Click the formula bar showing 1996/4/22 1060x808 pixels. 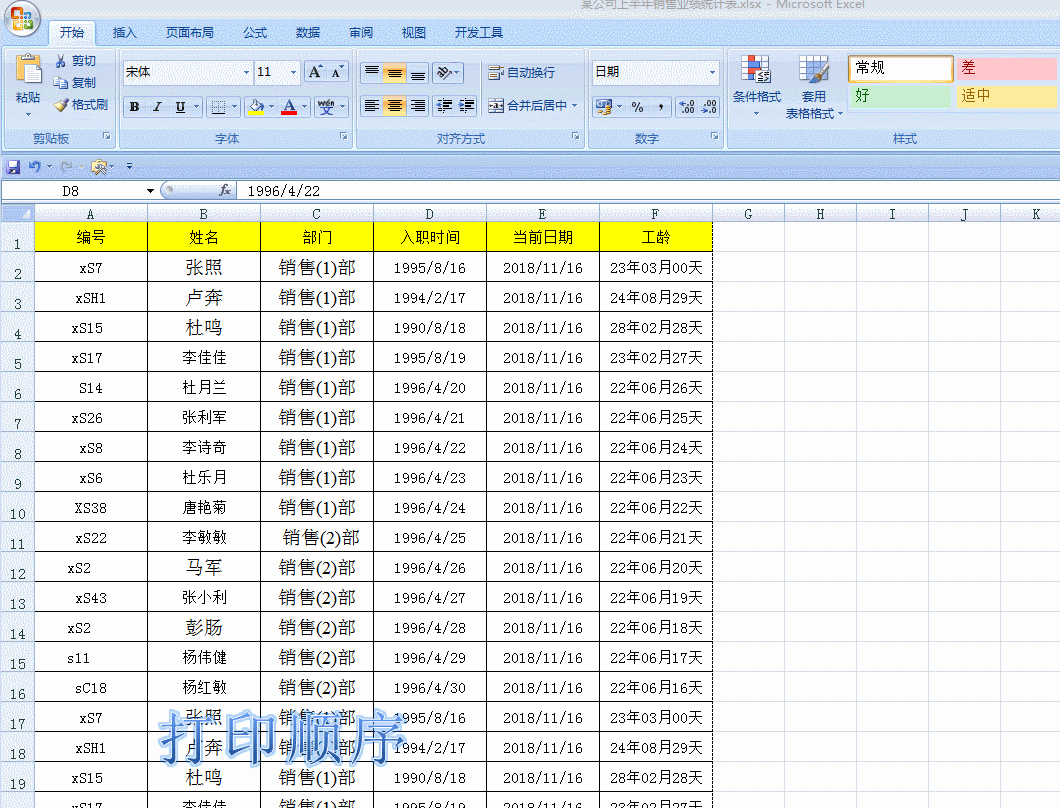point(649,191)
